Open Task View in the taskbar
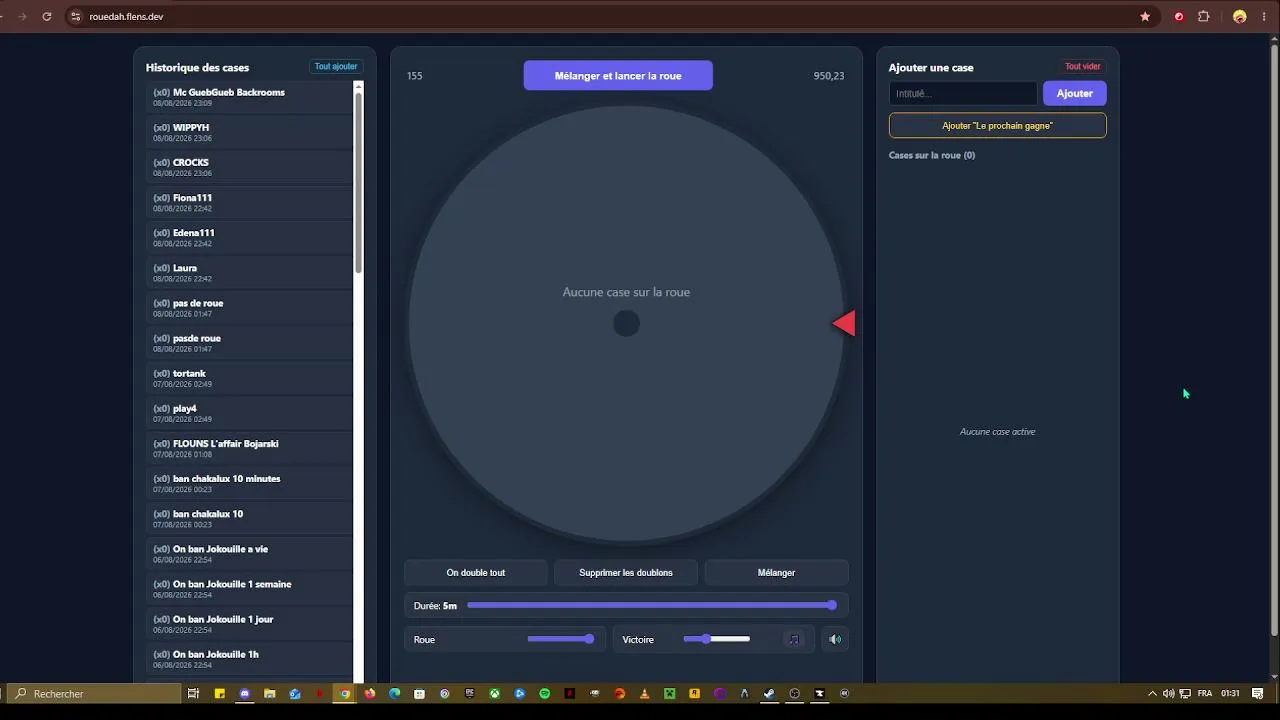Image resolution: width=1280 pixels, height=720 pixels. click(x=194, y=693)
